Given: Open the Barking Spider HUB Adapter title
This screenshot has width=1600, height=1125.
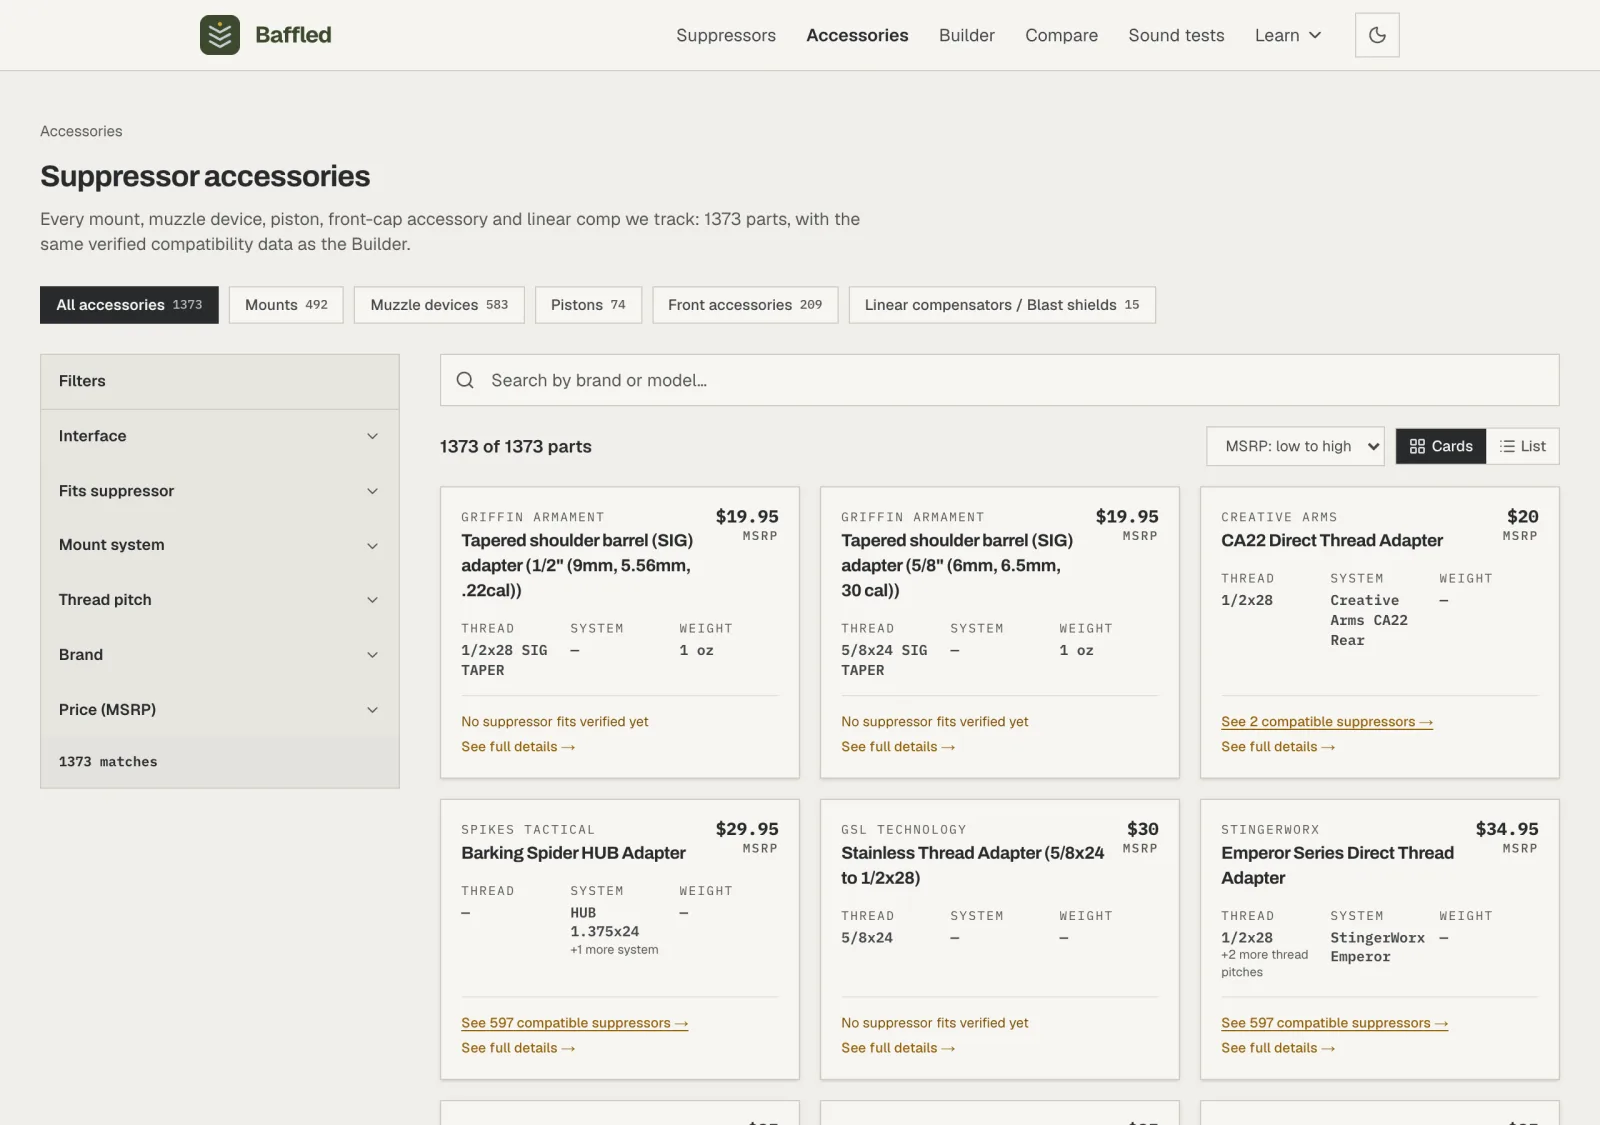Looking at the screenshot, I should coord(573,853).
